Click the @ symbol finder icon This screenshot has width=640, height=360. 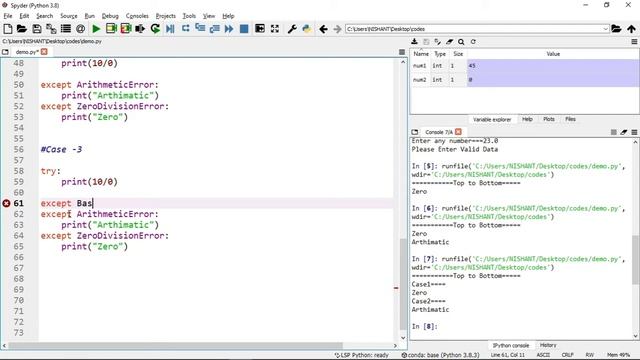tap(80, 29)
